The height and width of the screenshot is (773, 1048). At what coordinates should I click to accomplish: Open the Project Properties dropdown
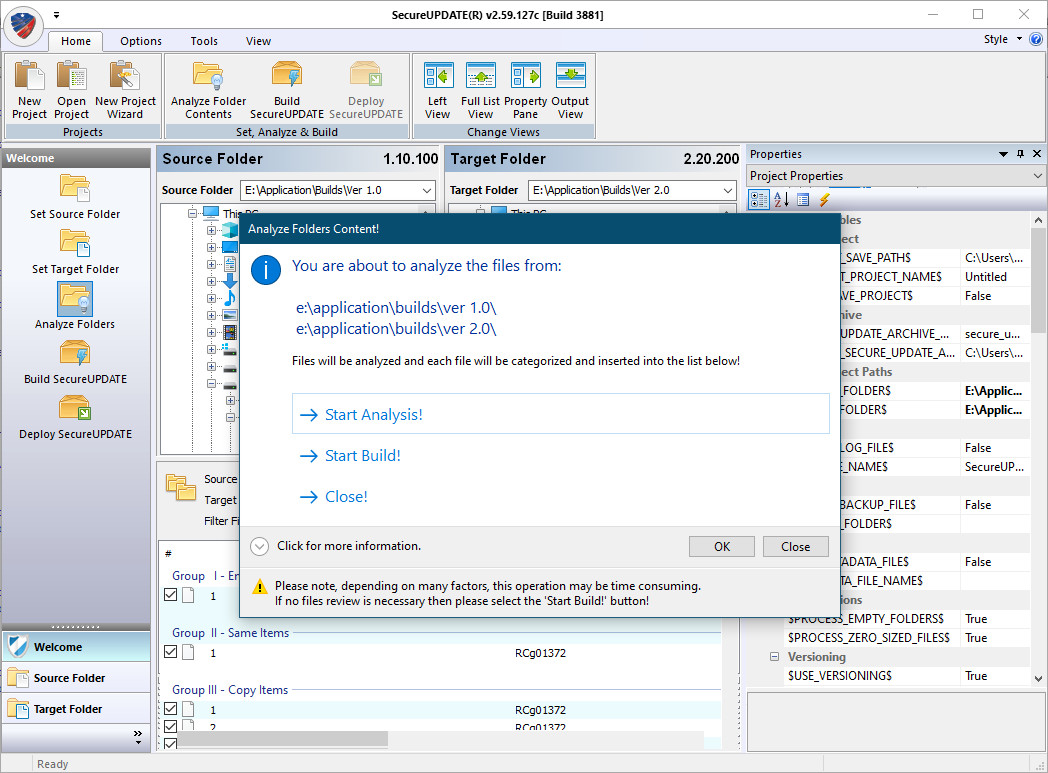click(1037, 176)
